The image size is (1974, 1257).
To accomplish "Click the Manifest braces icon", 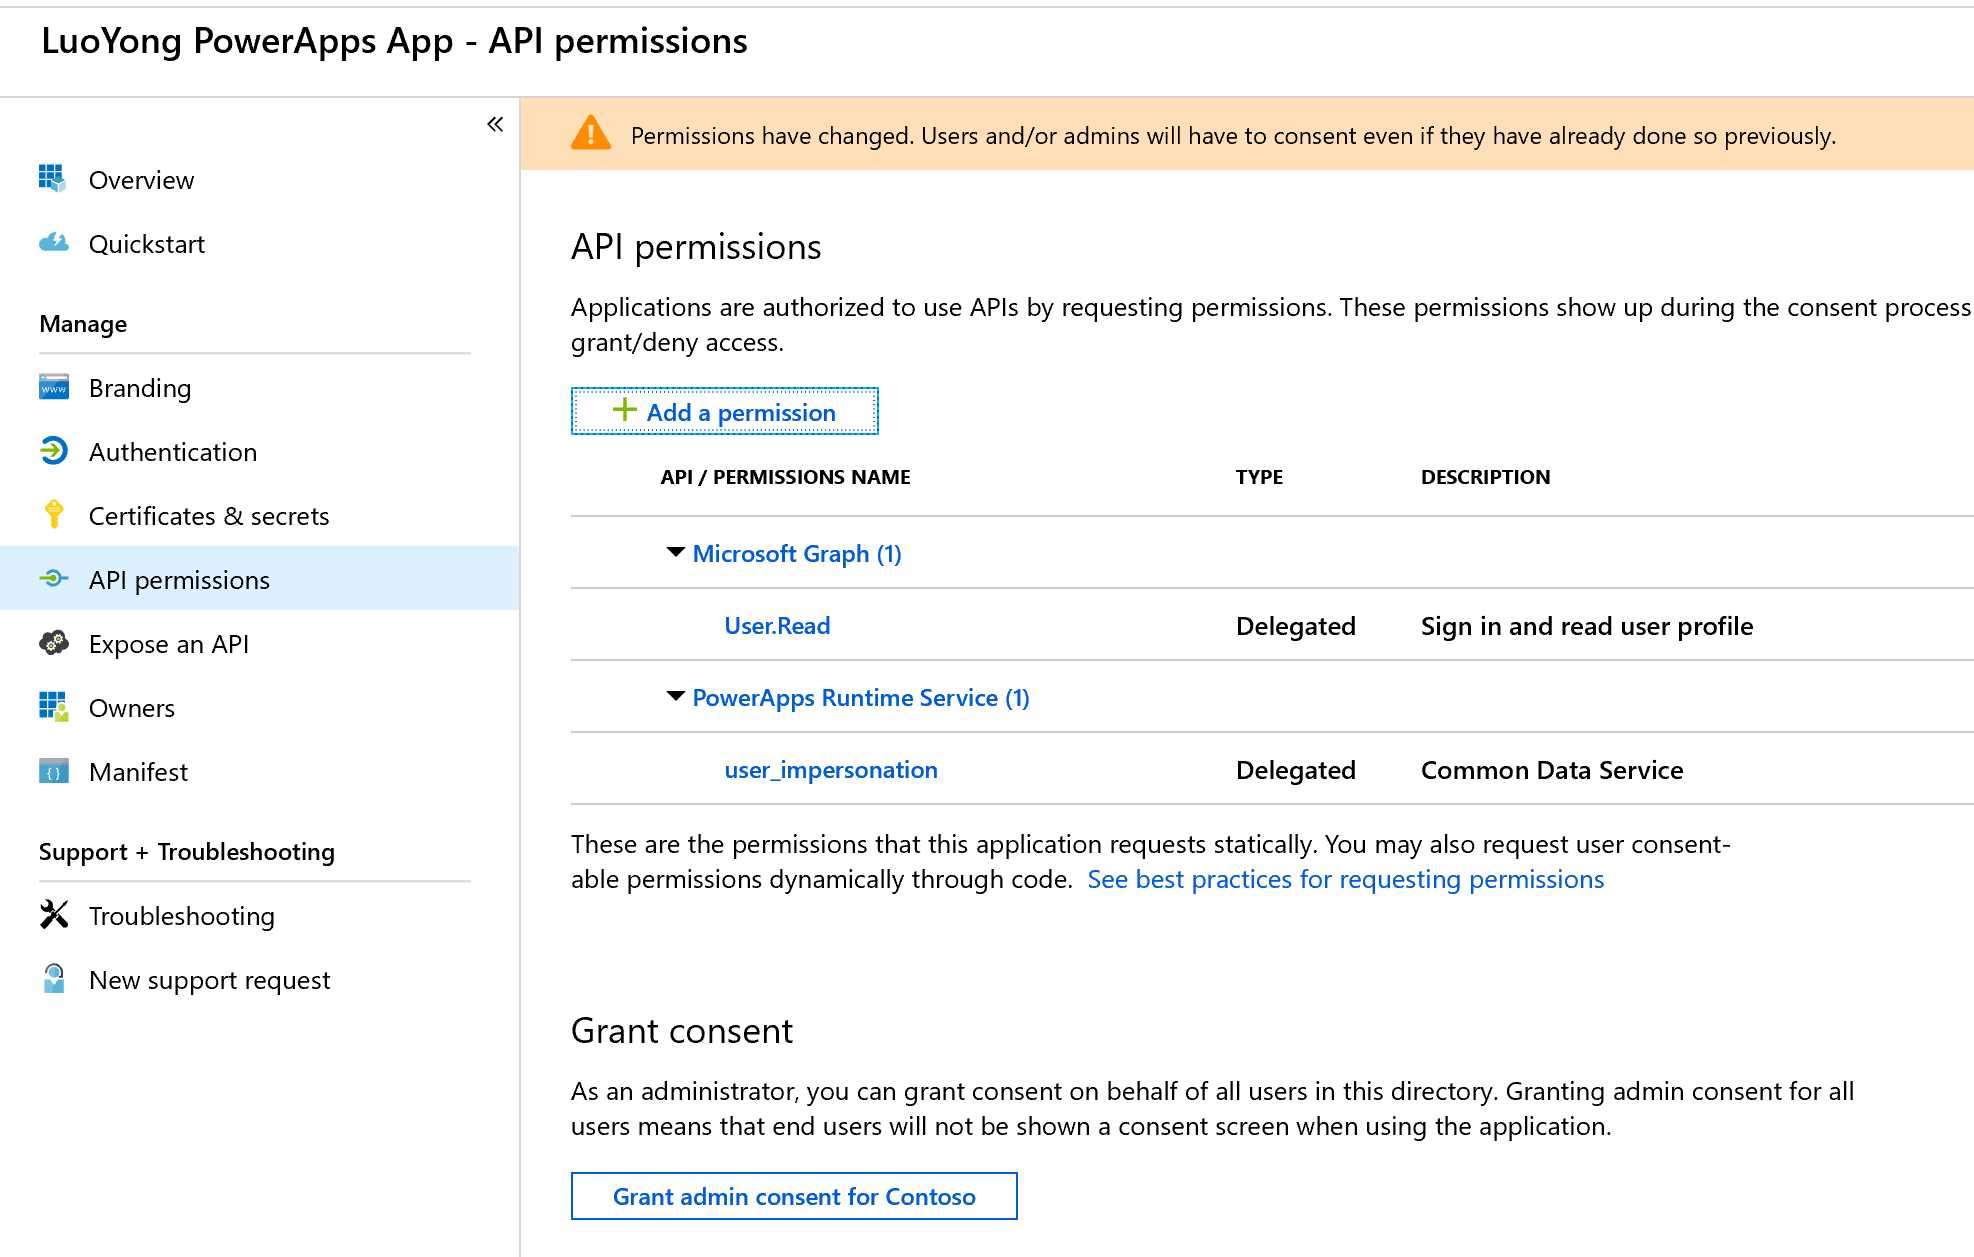I will [x=53, y=771].
